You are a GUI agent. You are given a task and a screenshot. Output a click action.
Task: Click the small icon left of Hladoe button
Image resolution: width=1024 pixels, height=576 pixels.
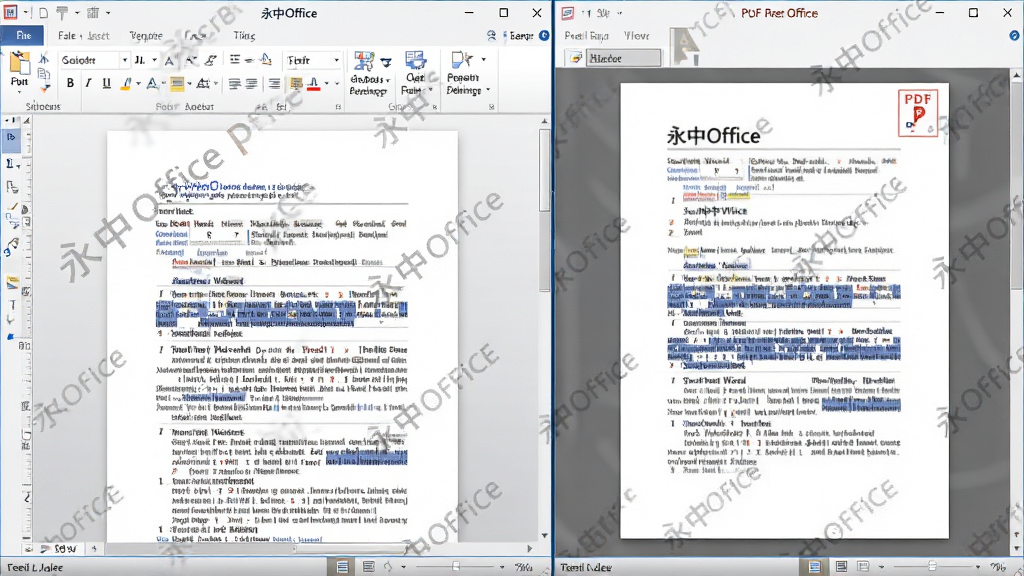tap(575, 58)
